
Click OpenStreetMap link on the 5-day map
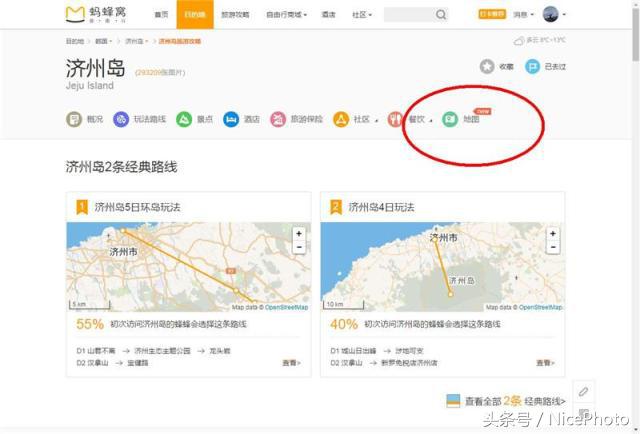click(287, 307)
